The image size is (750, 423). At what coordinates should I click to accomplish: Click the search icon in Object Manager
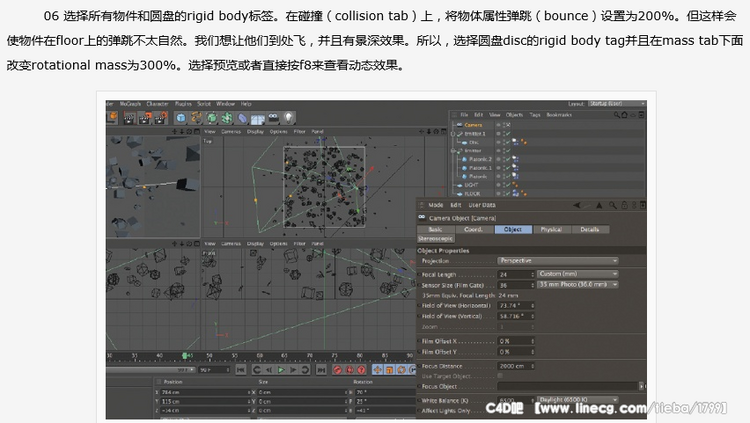(617, 115)
